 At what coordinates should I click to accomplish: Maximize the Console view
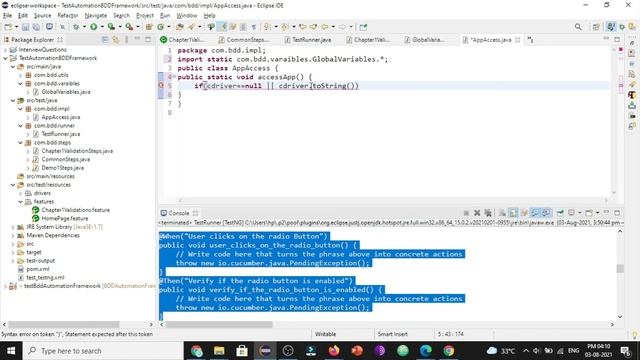point(617,213)
